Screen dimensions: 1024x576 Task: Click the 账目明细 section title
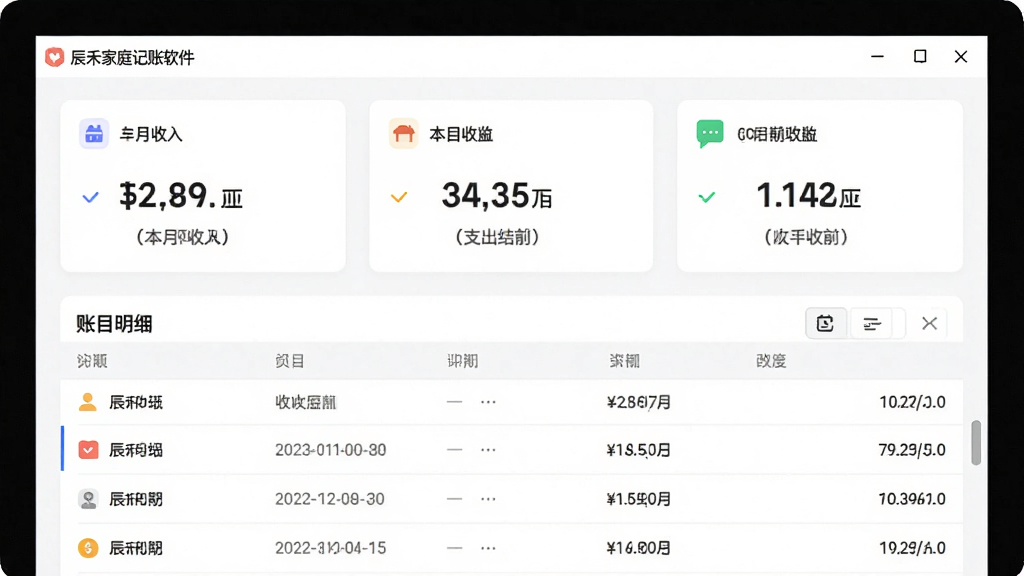pos(114,323)
